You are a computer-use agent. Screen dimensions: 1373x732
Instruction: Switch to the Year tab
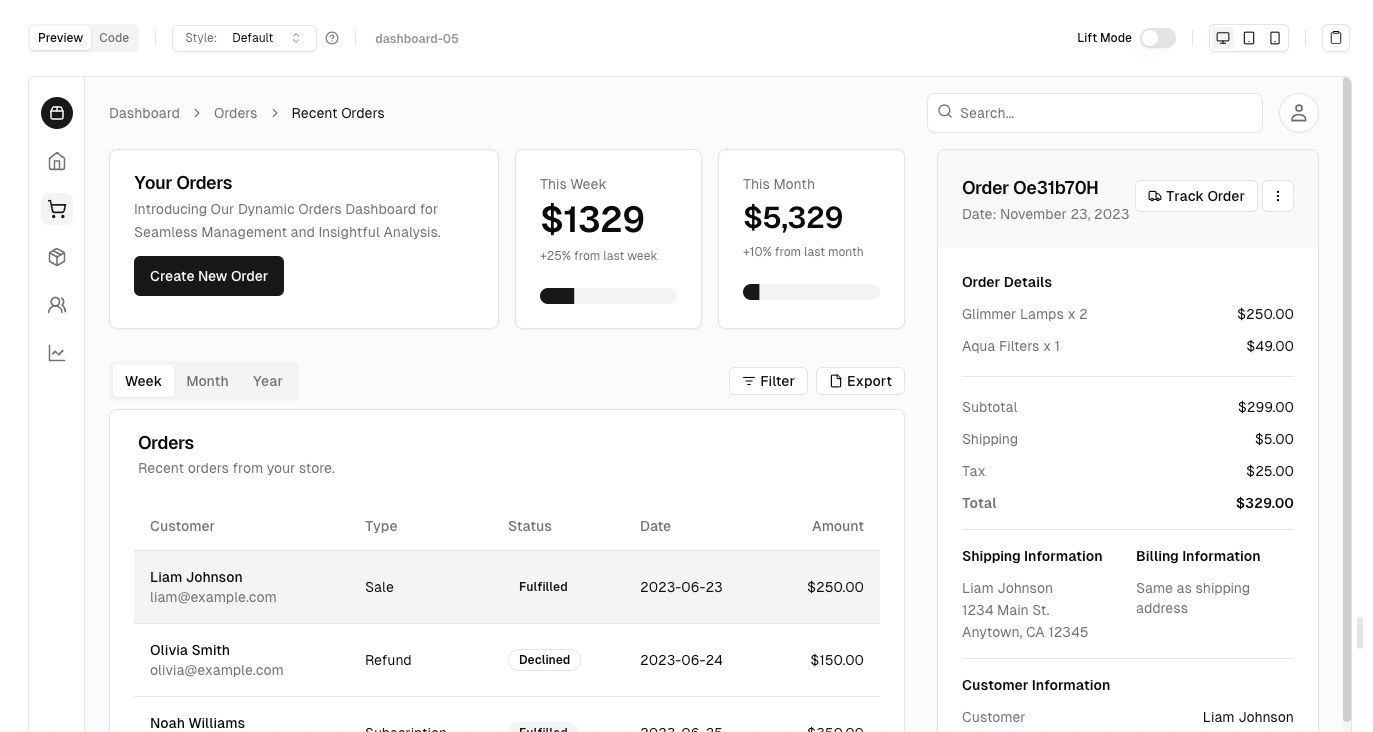(268, 381)
